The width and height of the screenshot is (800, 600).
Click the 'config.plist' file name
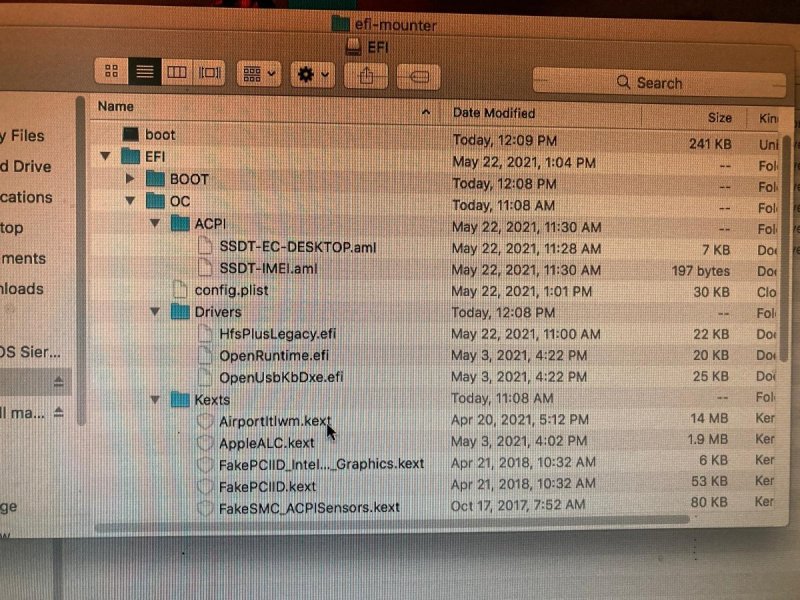(x=232, y=290)
